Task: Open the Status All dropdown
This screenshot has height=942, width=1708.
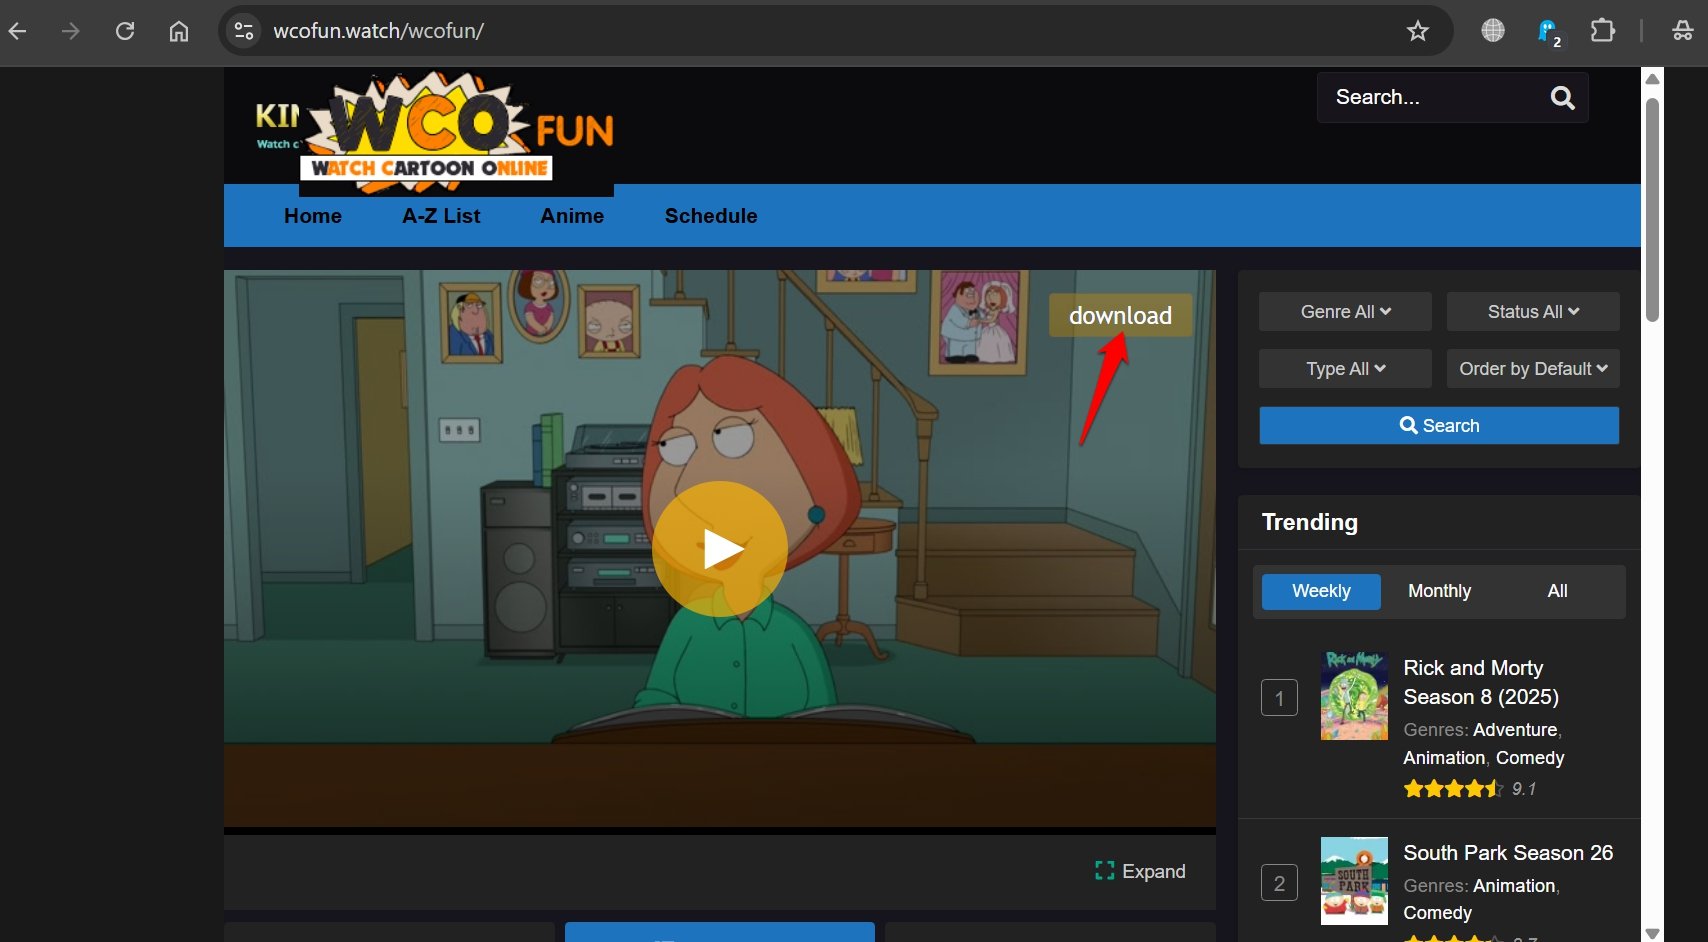Action: point(1533,312)
